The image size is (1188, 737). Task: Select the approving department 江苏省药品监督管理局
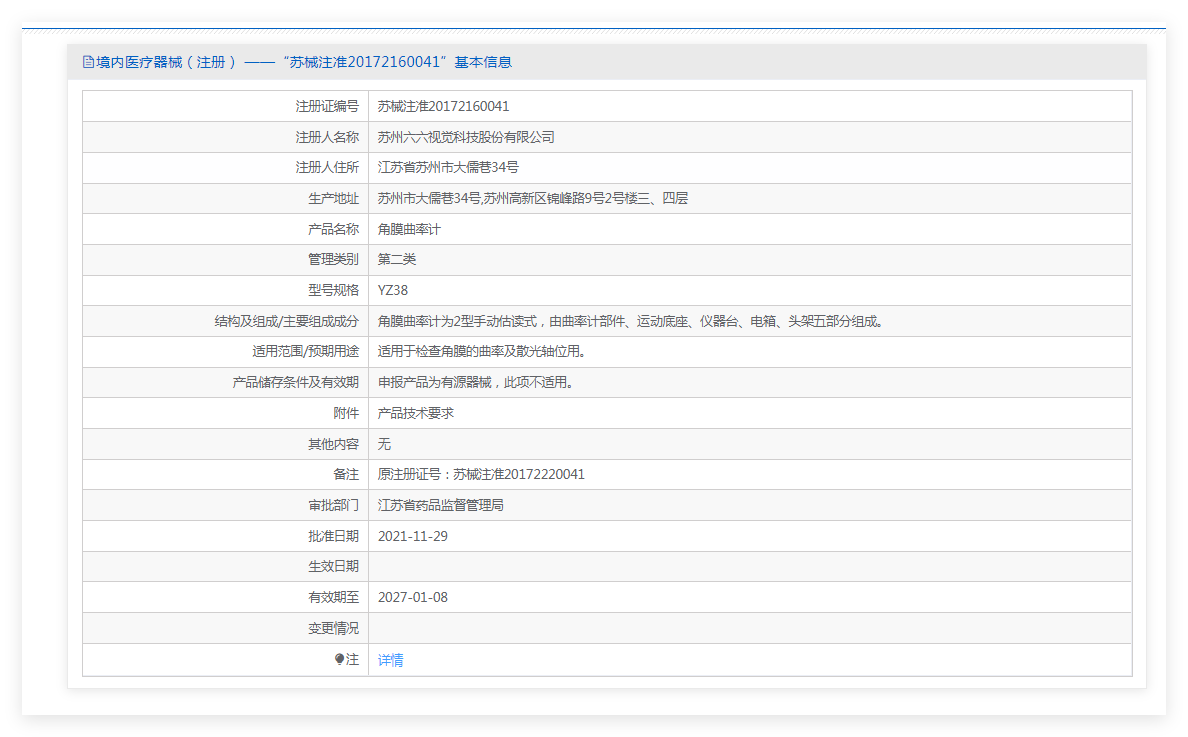[x=441, y=505]
